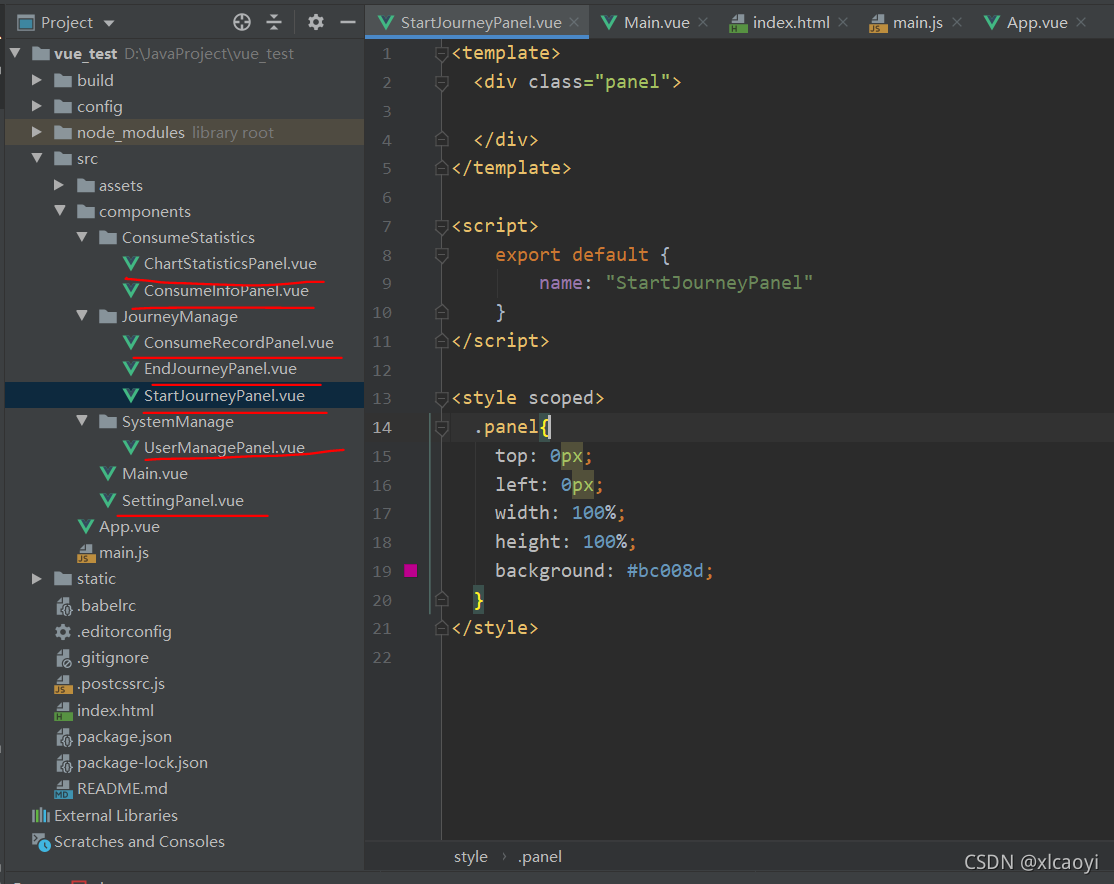Expand the build folder
Viewport: 1114px width, 884px height.
(x=37, y=80)
